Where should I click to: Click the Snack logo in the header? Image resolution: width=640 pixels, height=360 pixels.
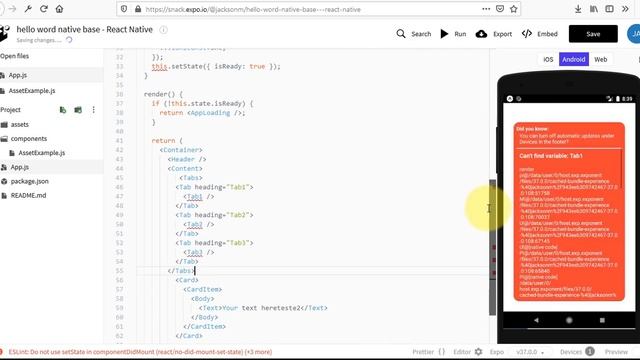4,33
